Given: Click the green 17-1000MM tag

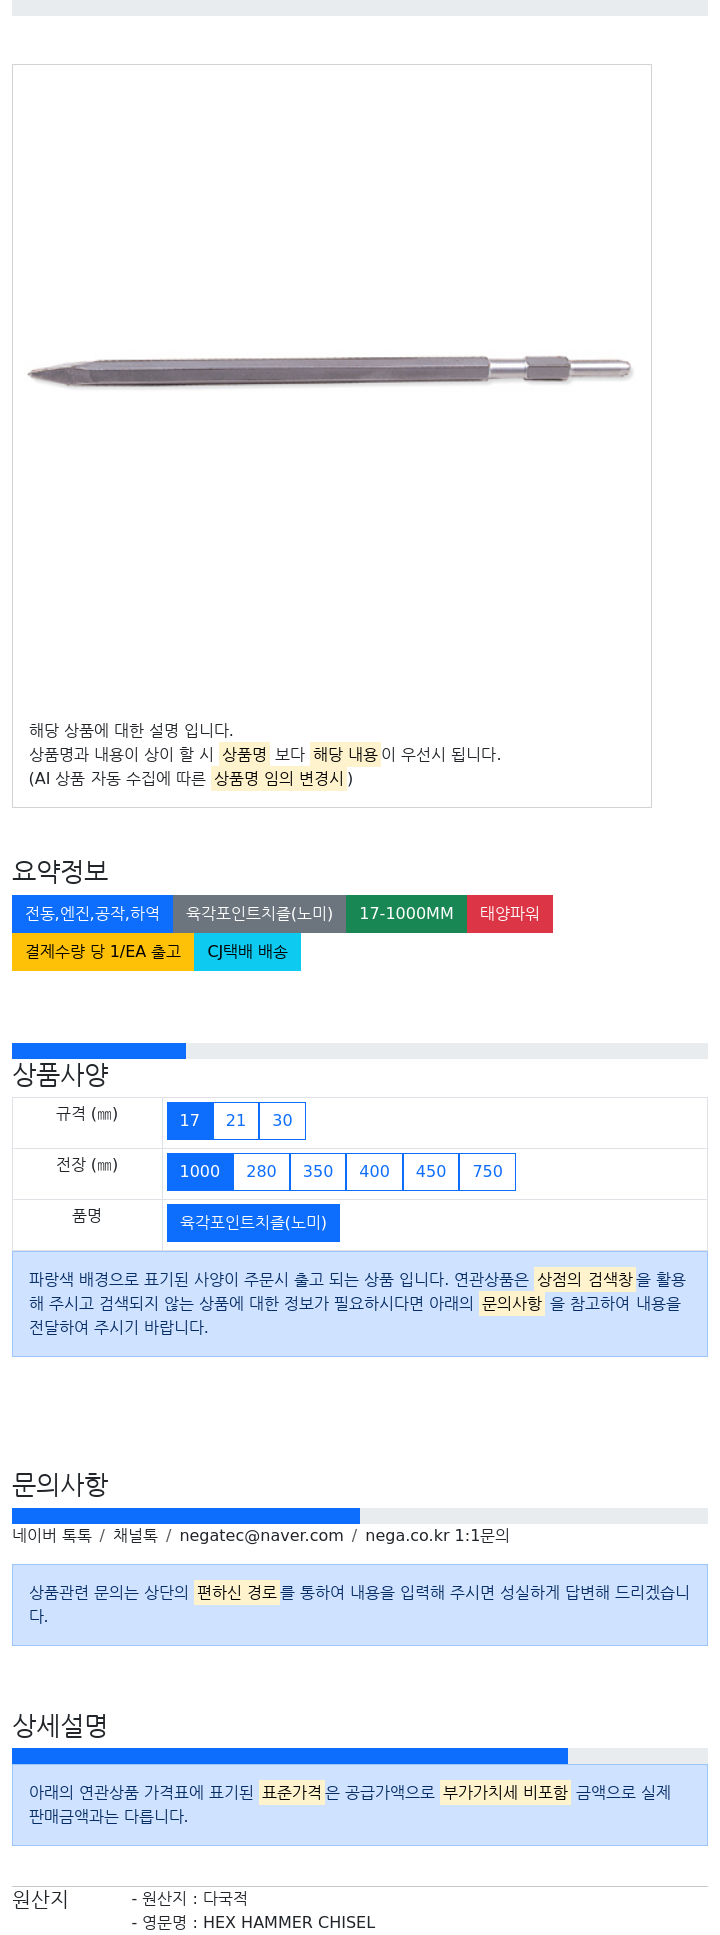Looking at the screenshot, I should click(406, 914).
